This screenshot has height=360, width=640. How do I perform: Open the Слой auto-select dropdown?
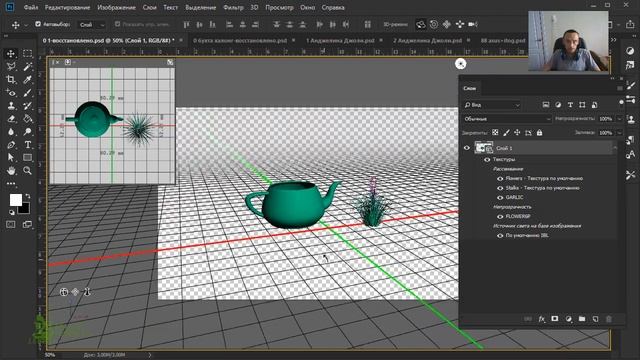[x=91, y=25]
